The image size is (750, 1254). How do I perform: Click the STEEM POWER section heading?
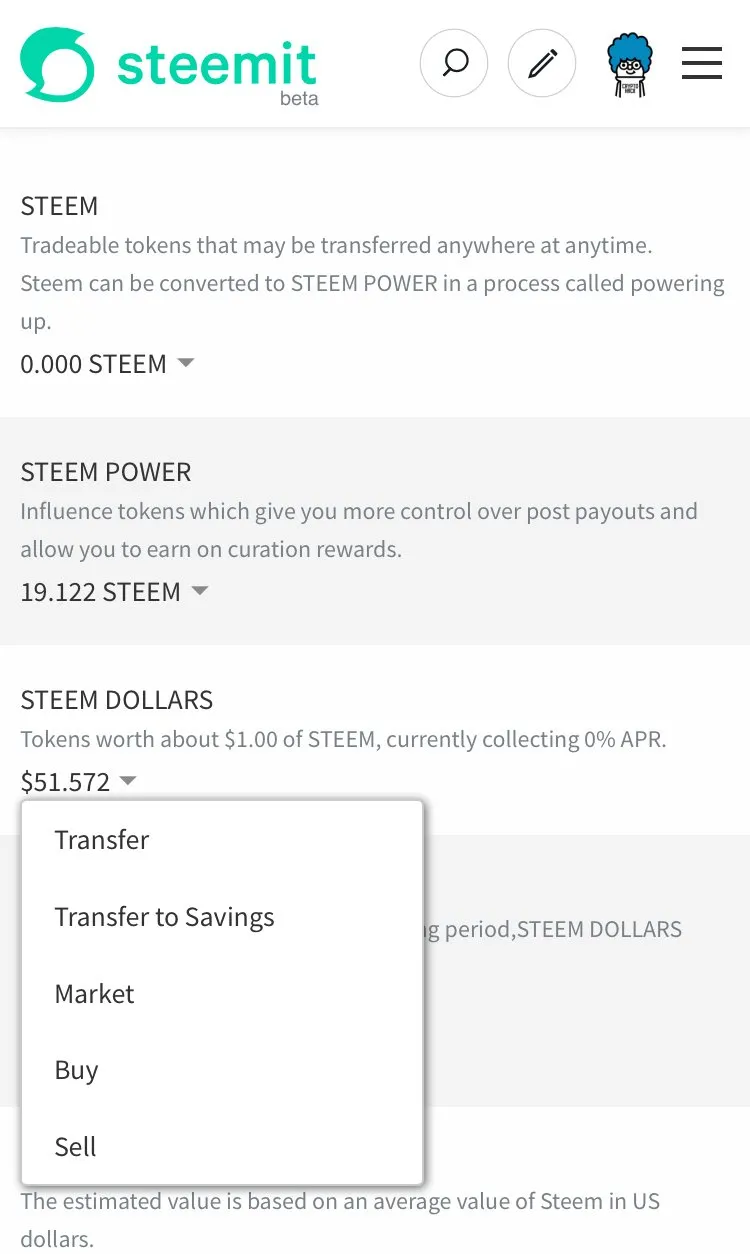click(106, 472)
